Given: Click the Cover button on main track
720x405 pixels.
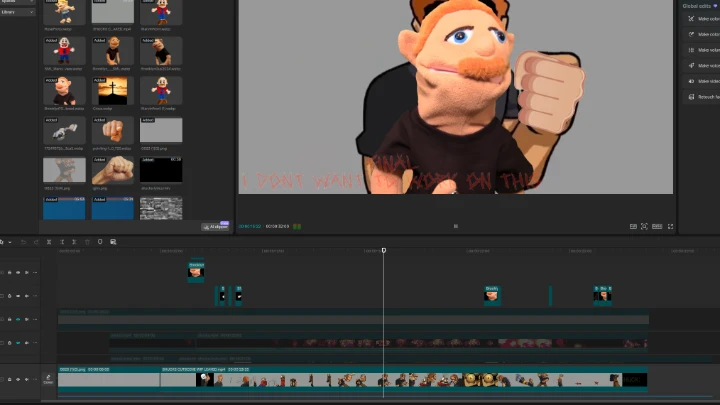Looking at the screenshot, I should 48,379.
